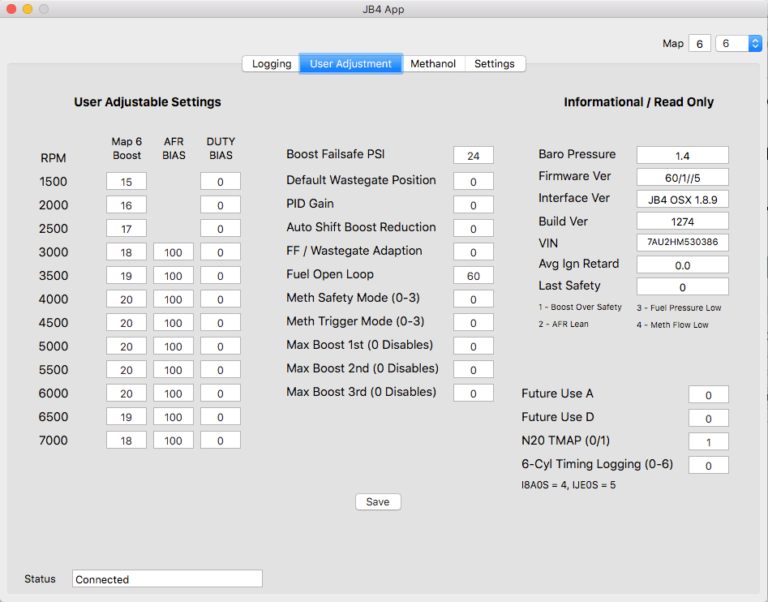This screenshot has height=602, width=768.
Task: Switch to the Logging tab
Action: click(271, 64)
